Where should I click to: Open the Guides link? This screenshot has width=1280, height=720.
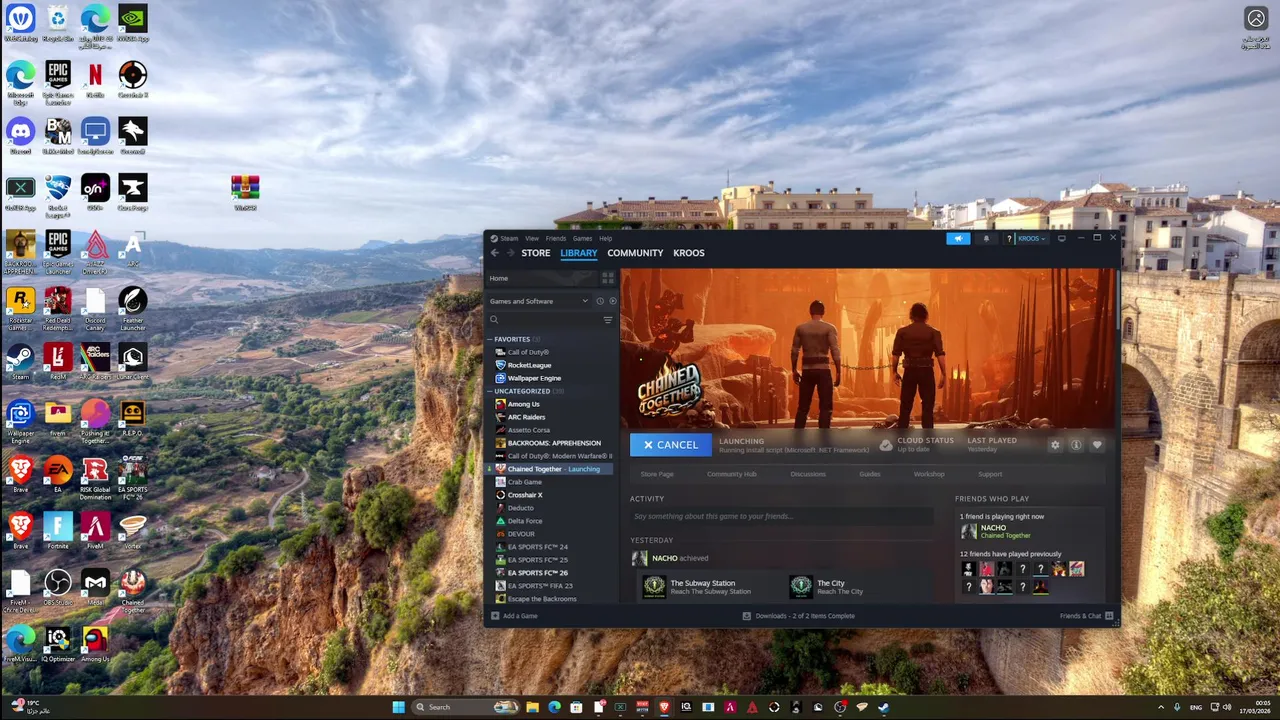click(x=870, y=474)
